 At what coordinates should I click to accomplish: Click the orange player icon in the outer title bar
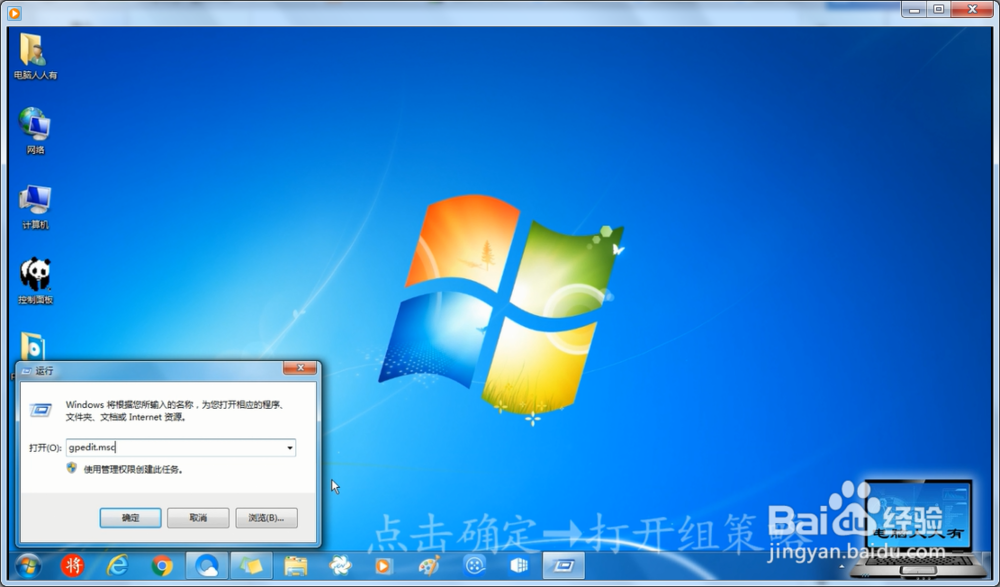(14, 12)
